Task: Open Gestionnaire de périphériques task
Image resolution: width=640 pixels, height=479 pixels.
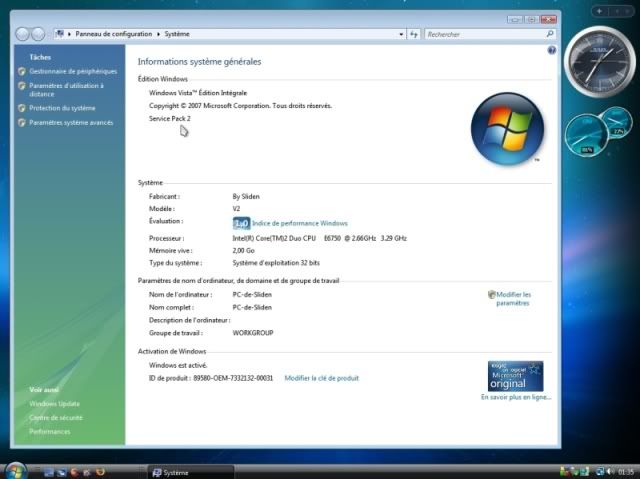Action: point(73,71)
